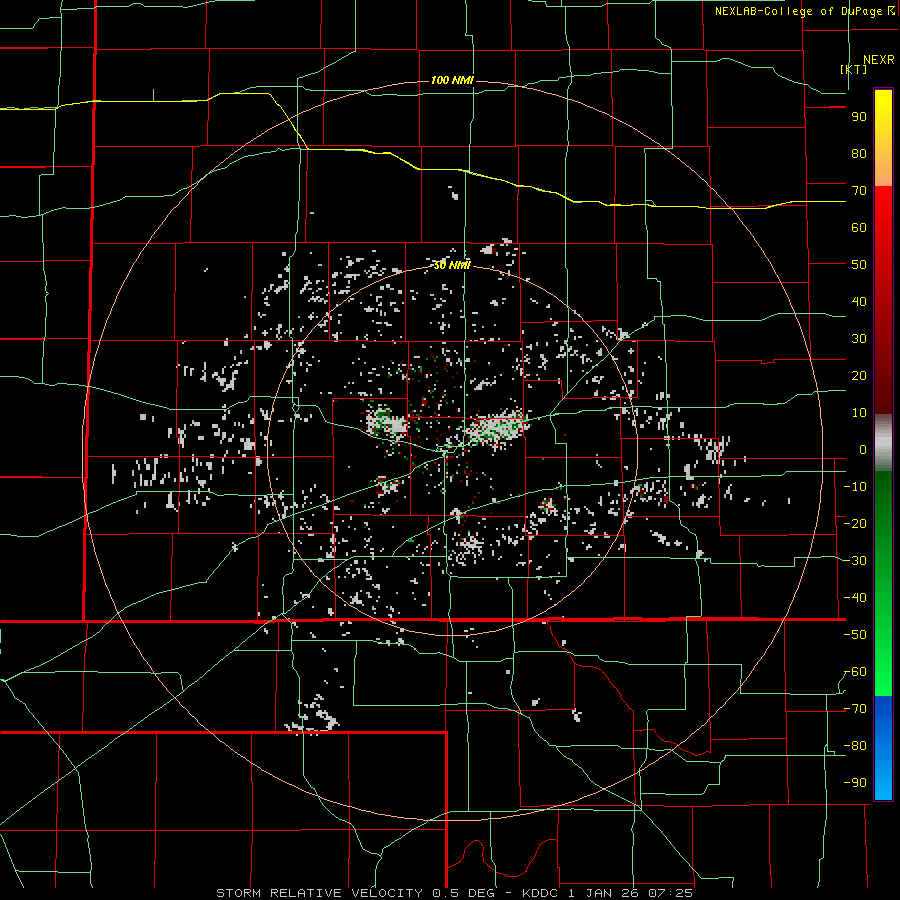
Task: Click the -10 value on velocity scale
Action: click(855, 487)
